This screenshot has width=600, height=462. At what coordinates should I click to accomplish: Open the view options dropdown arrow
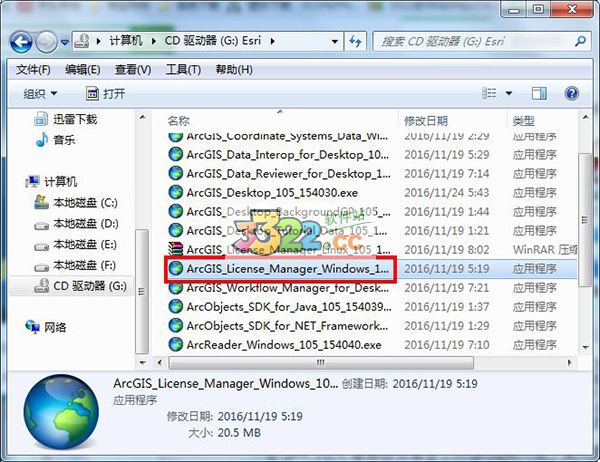pos(509,93)
